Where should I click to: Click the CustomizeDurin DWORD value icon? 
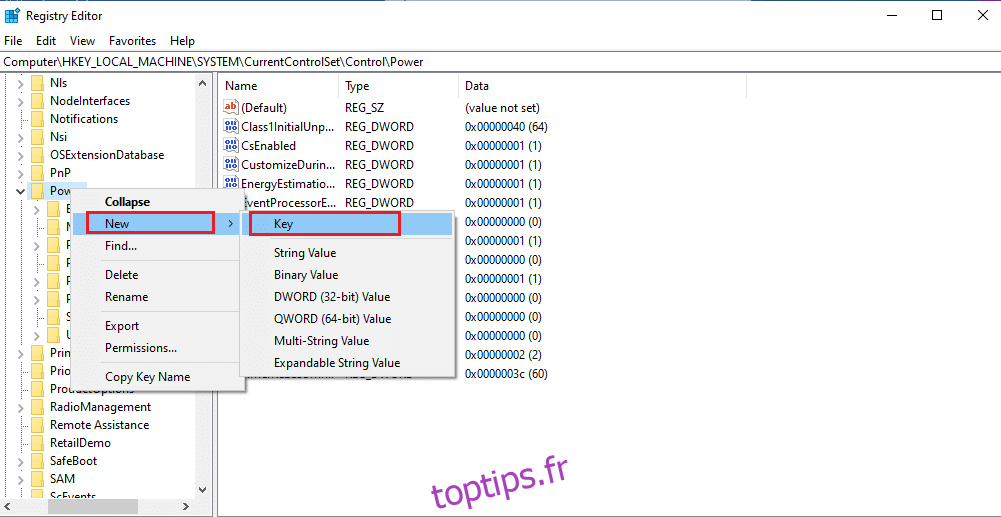[x=231, y=165]
